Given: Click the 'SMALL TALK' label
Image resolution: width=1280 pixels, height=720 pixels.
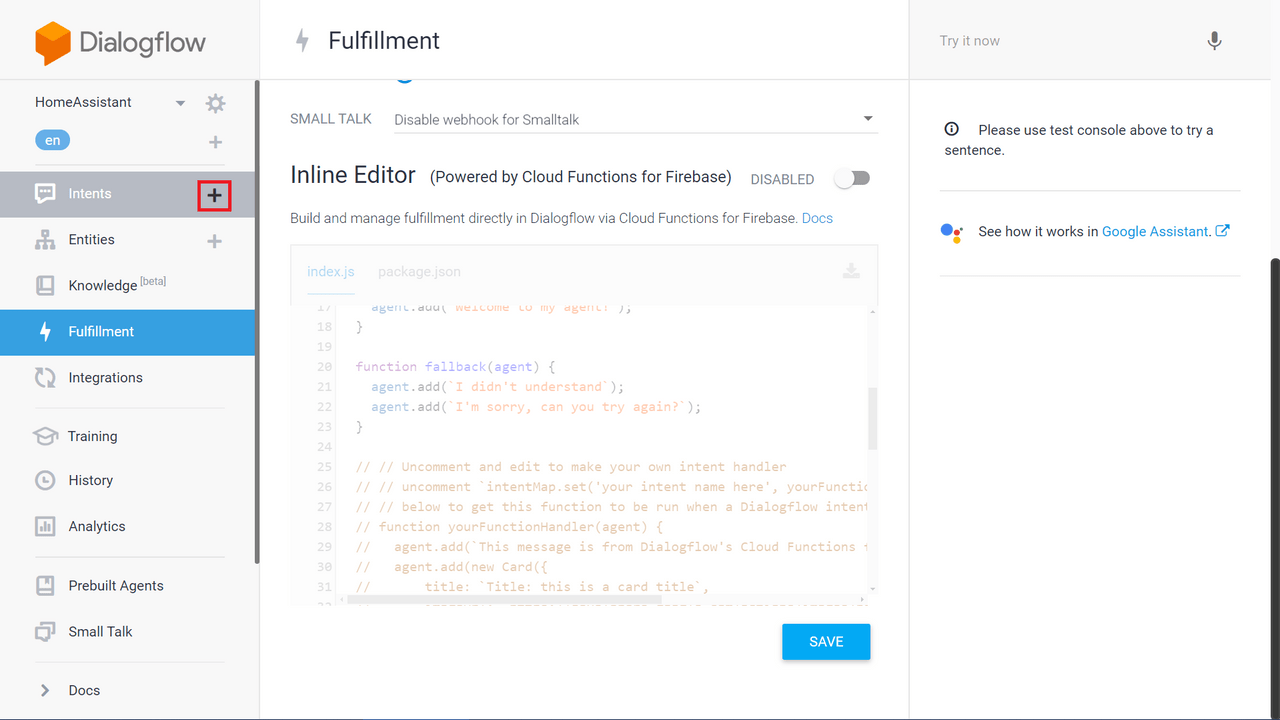Looking at the screenshot, I should pos(331,119).
